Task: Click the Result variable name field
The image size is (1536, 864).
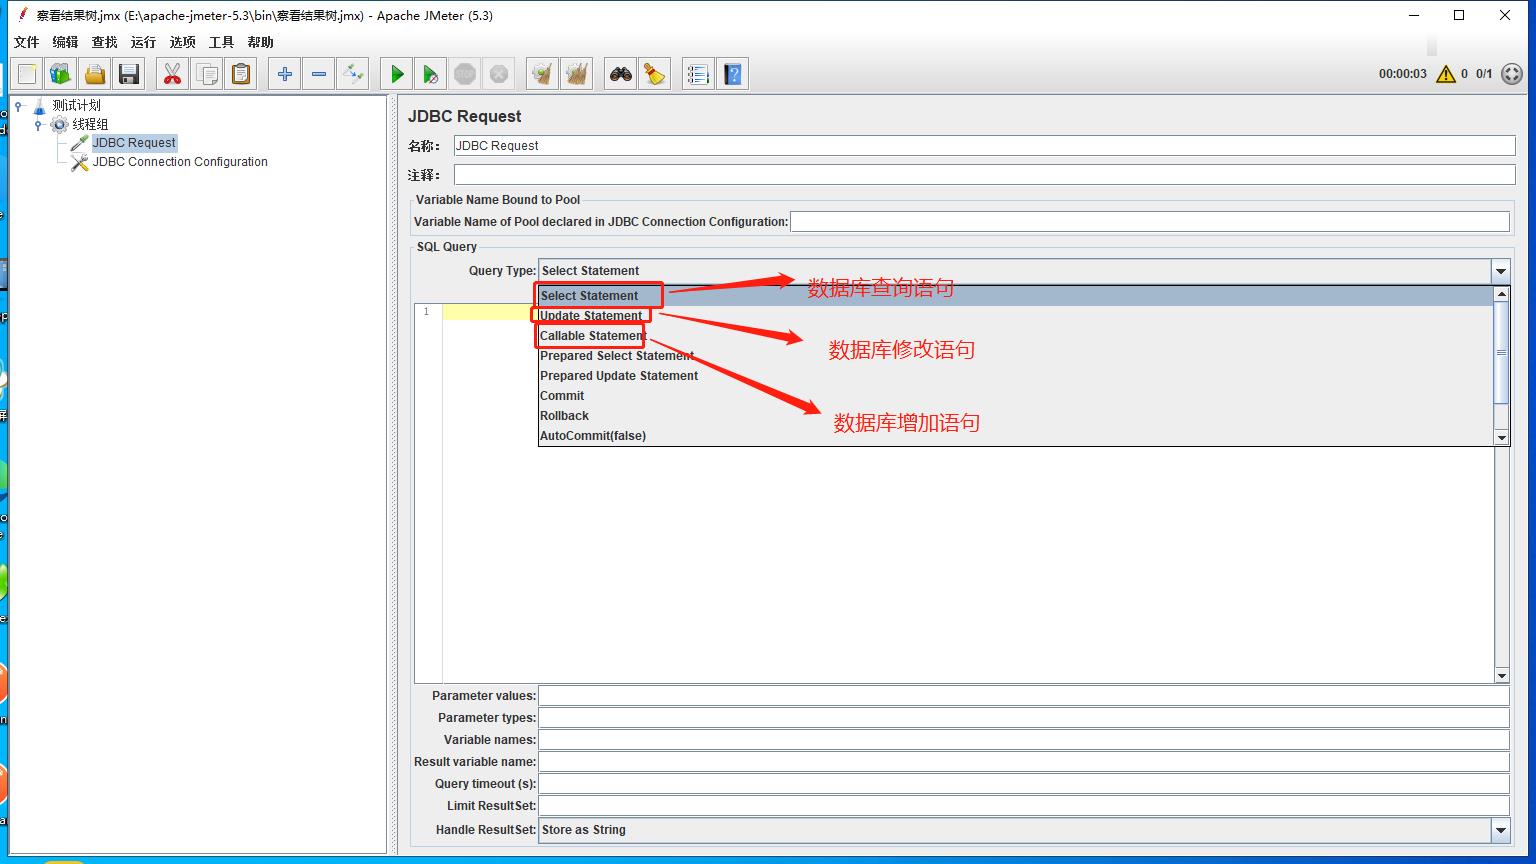Action: pyautogui.click(x=1023, y=762)
